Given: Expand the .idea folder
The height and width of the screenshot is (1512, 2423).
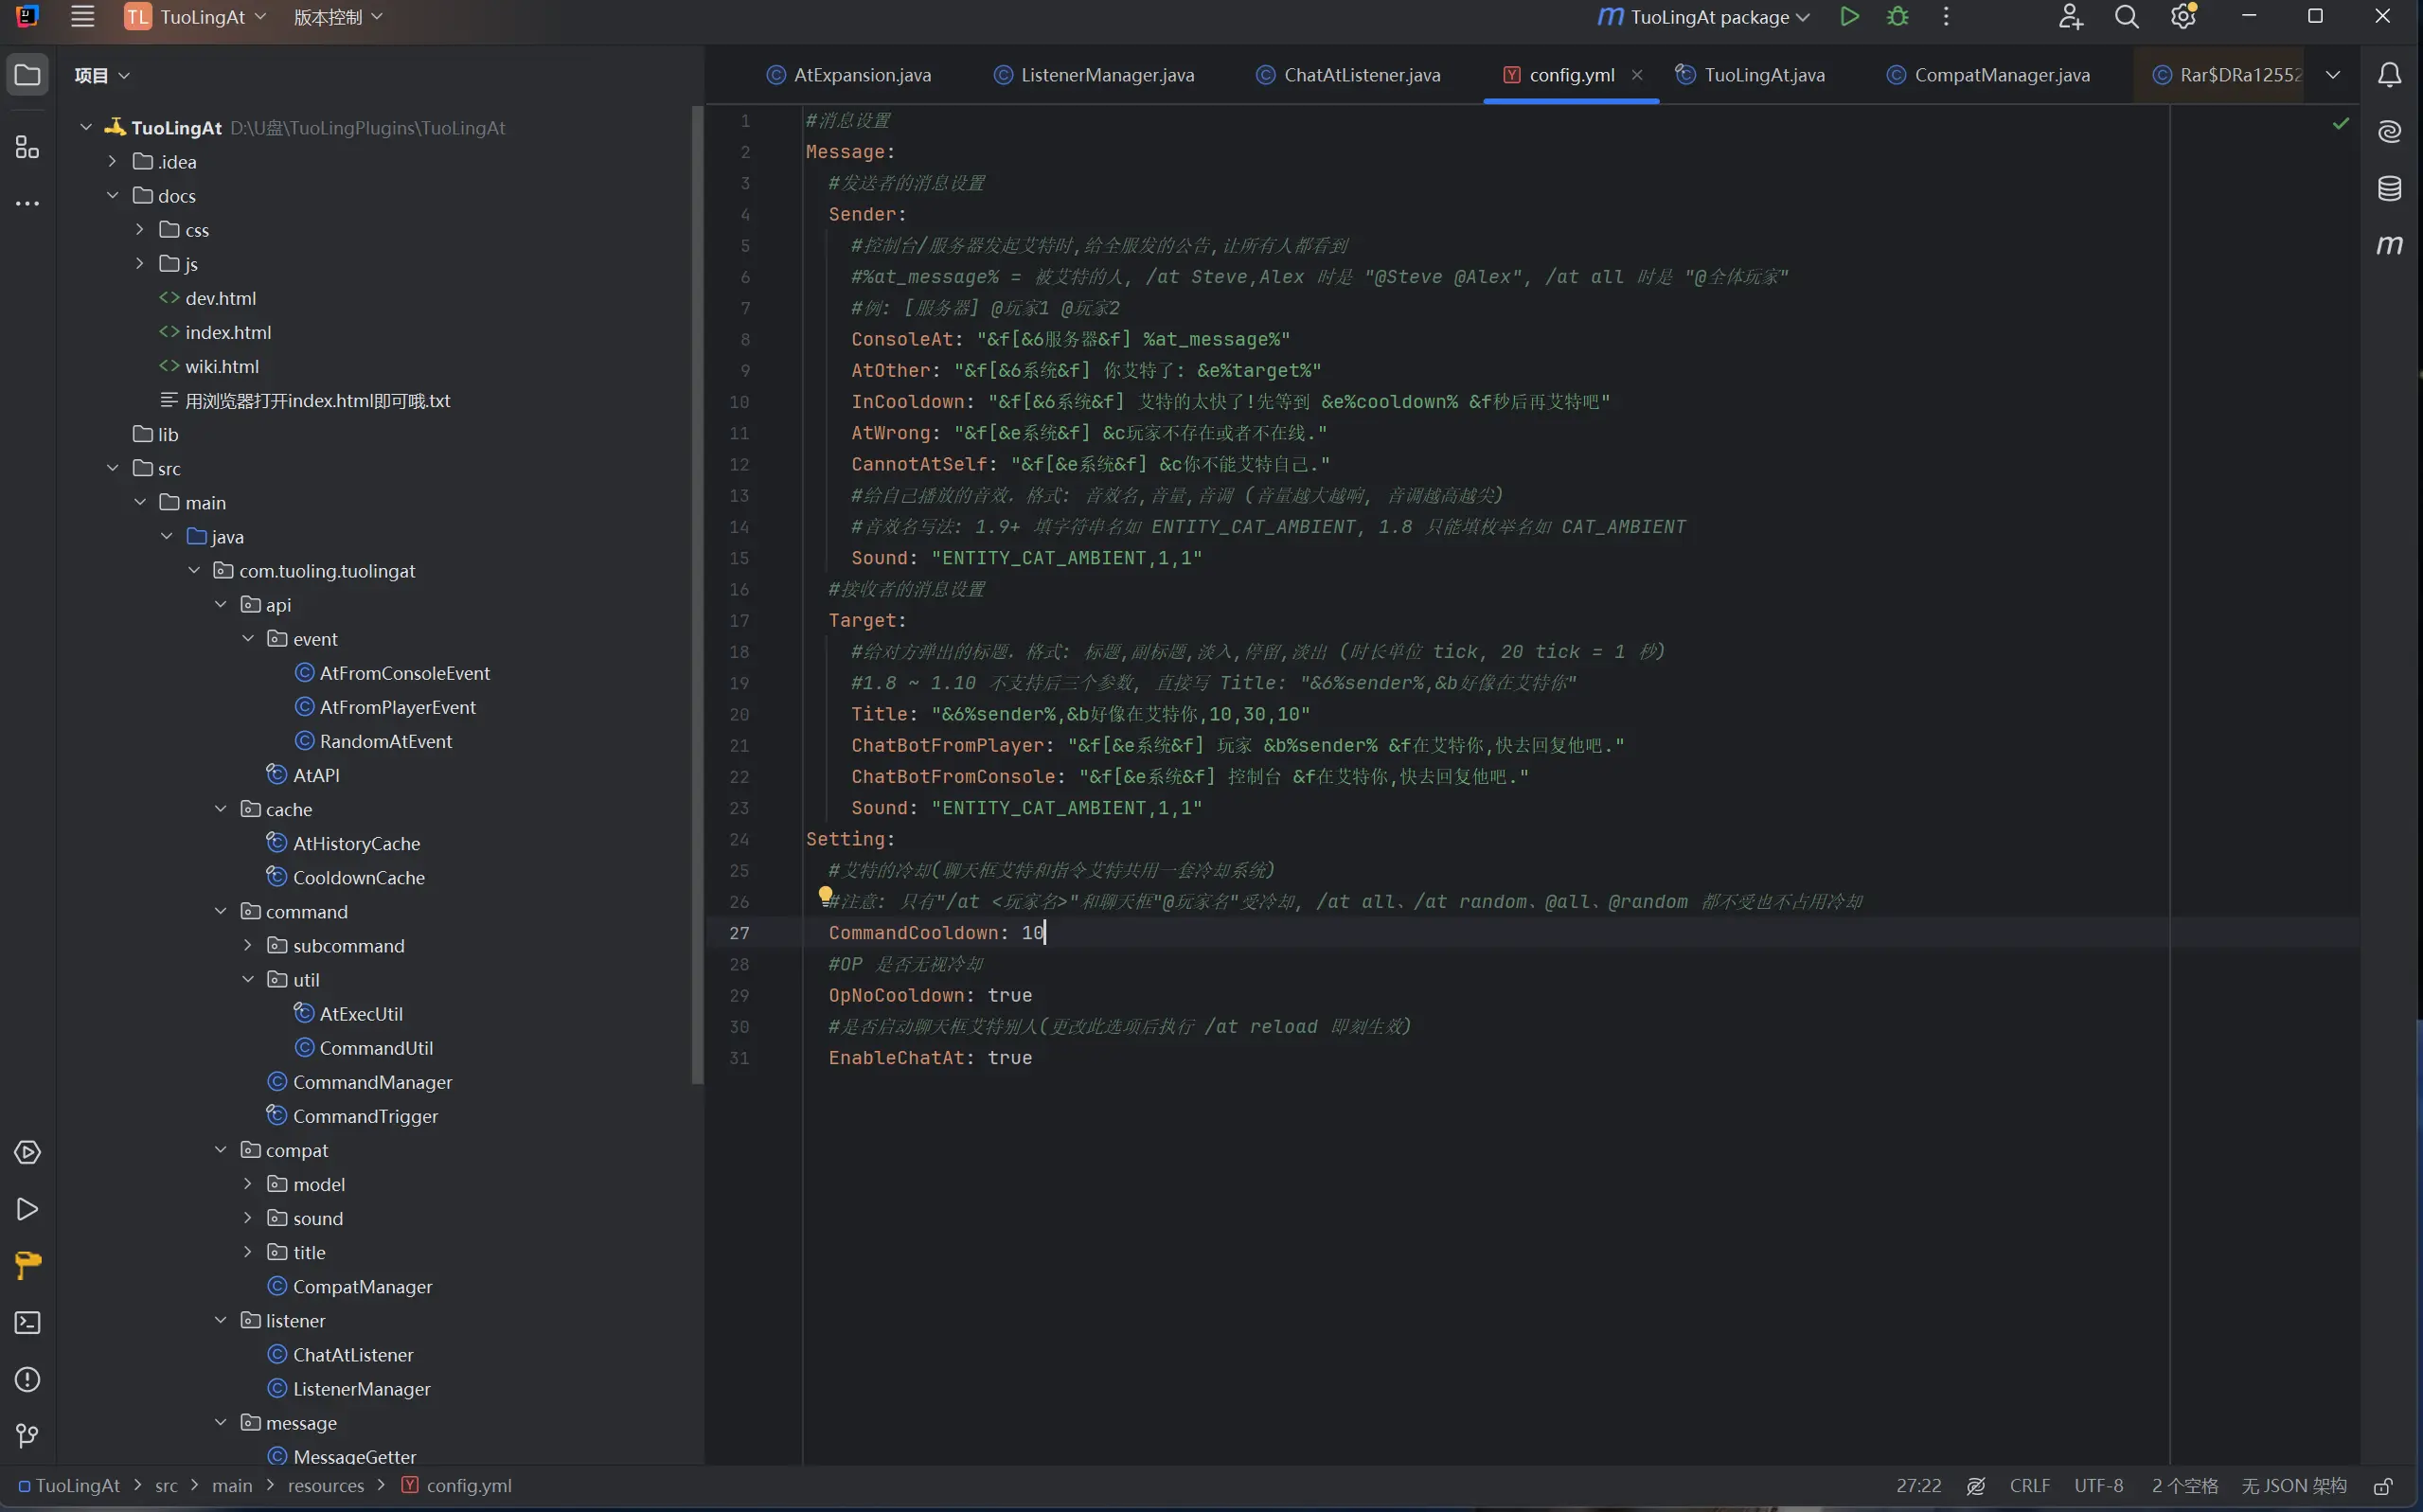Looking at the screenshot, I should 113,162.
